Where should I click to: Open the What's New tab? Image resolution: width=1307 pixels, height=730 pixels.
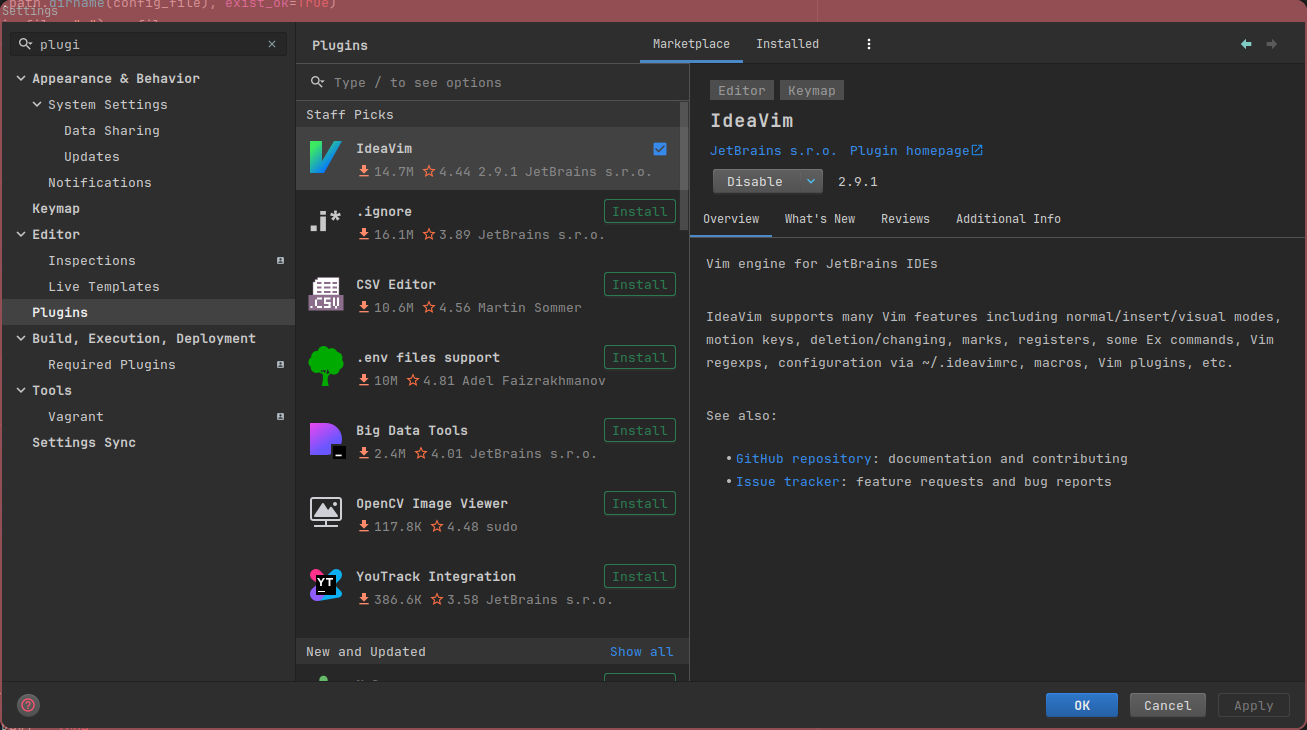click(820, 219)
